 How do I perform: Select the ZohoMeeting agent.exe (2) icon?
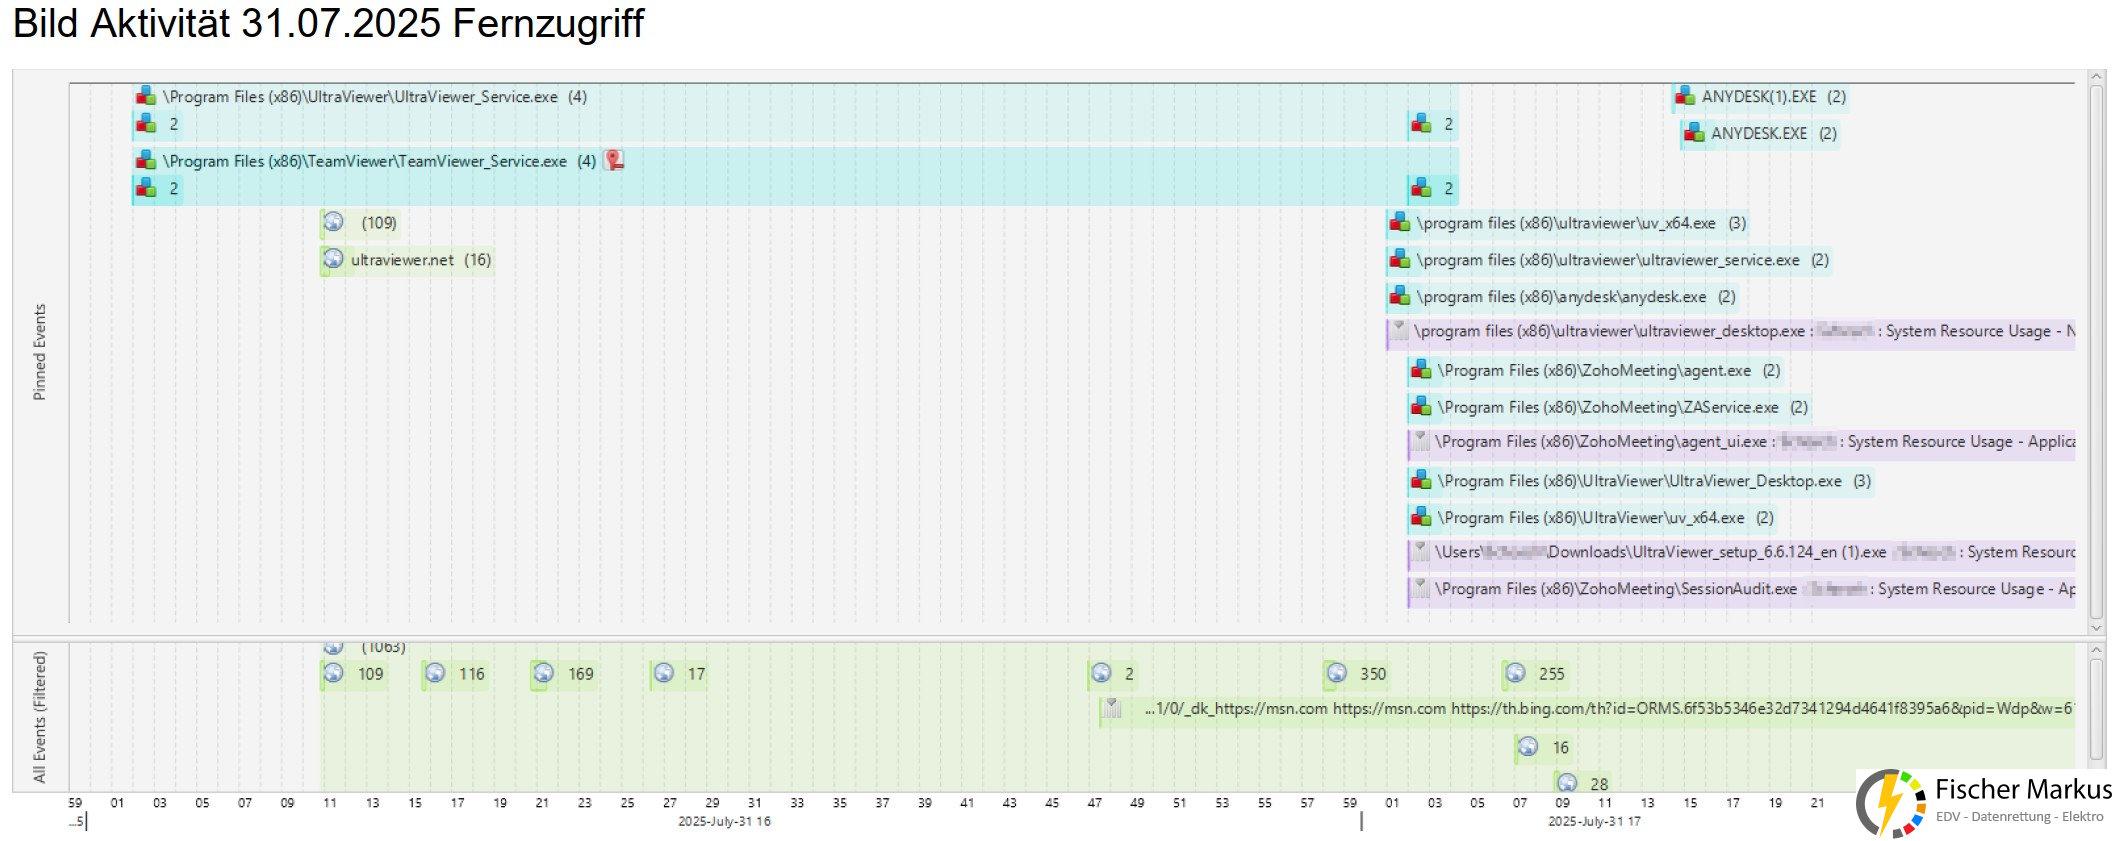pyautogui.click(x=1421, y=370)
